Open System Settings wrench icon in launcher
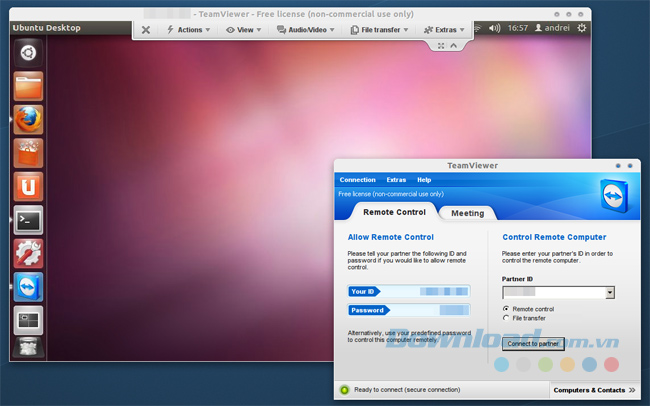650x406 pixels. (28, 253)
